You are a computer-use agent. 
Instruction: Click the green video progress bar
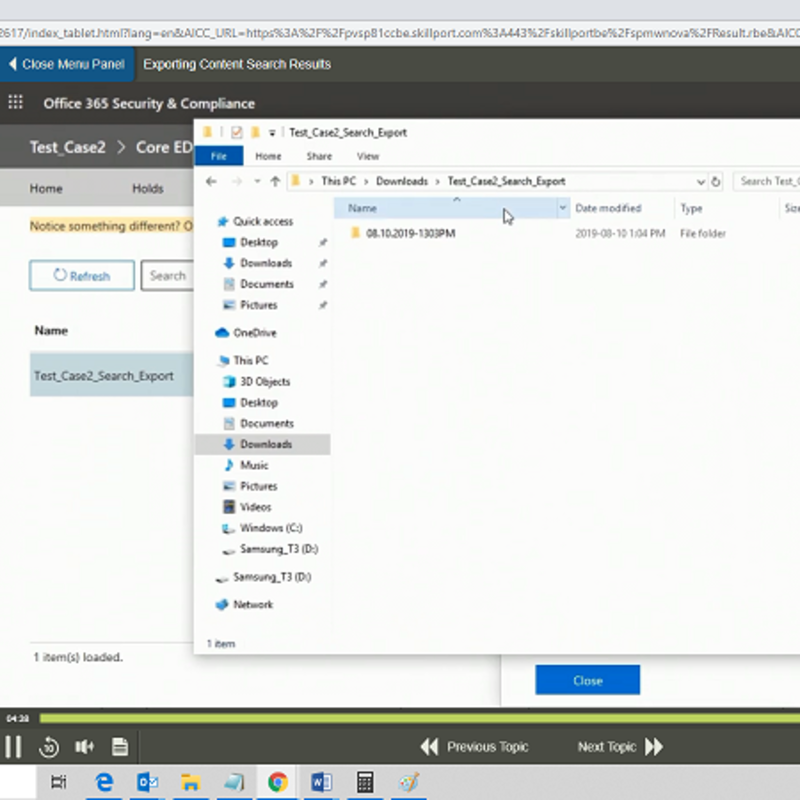(x=419, y=719)
